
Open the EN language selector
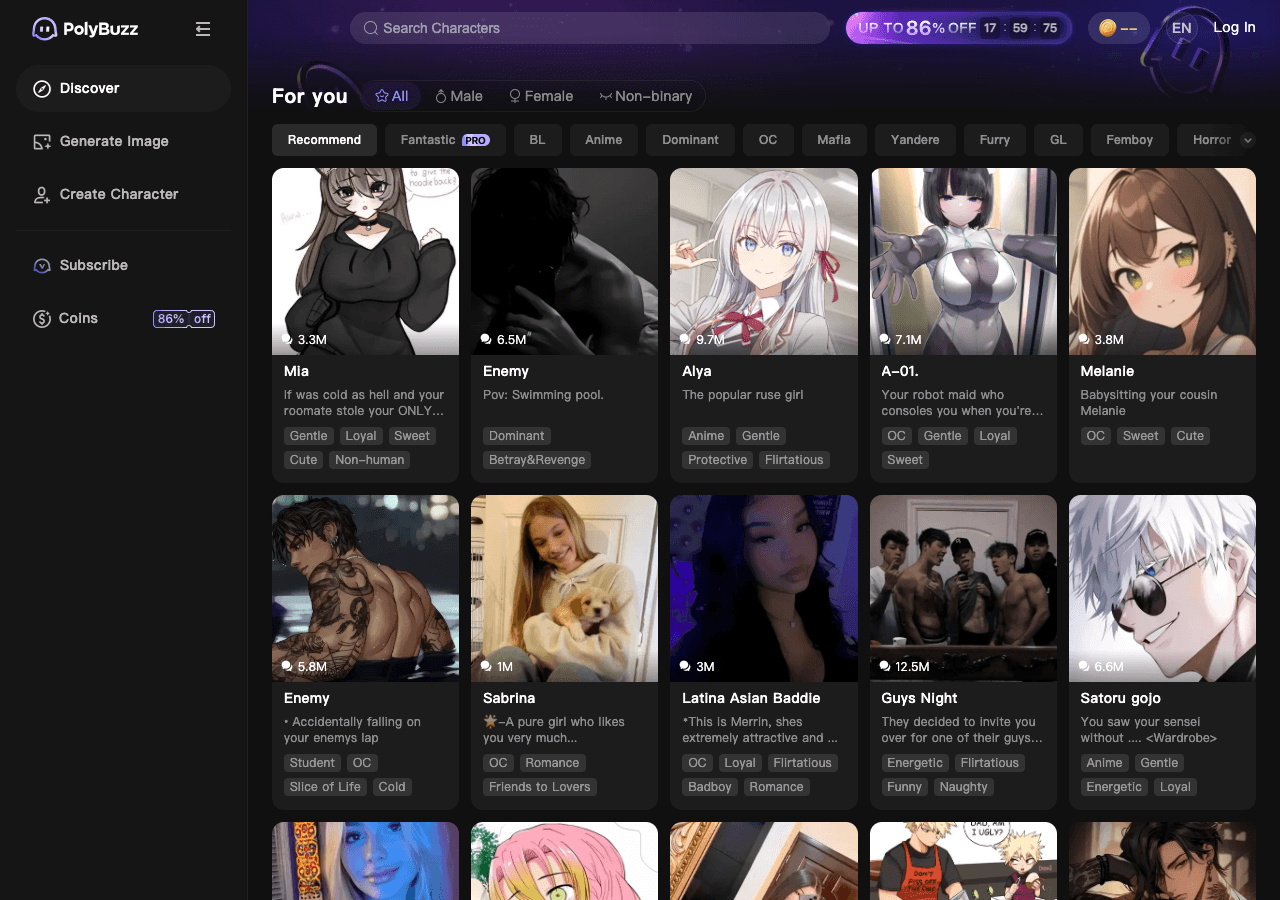[x=1181, y=28]
